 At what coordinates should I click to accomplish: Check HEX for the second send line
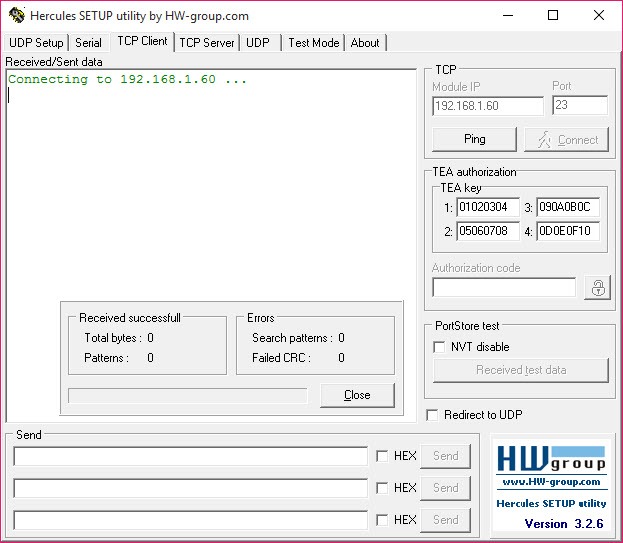(382, 488)
